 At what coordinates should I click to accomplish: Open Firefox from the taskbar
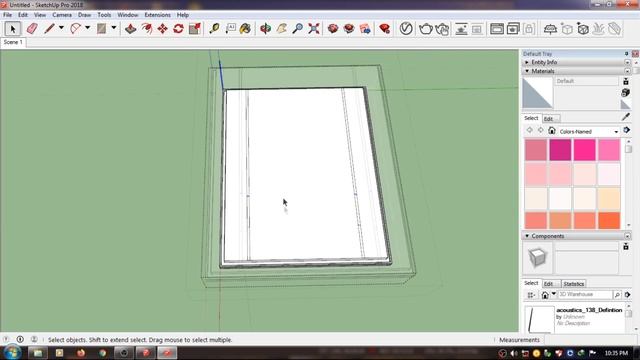click(x=81, y=353)
